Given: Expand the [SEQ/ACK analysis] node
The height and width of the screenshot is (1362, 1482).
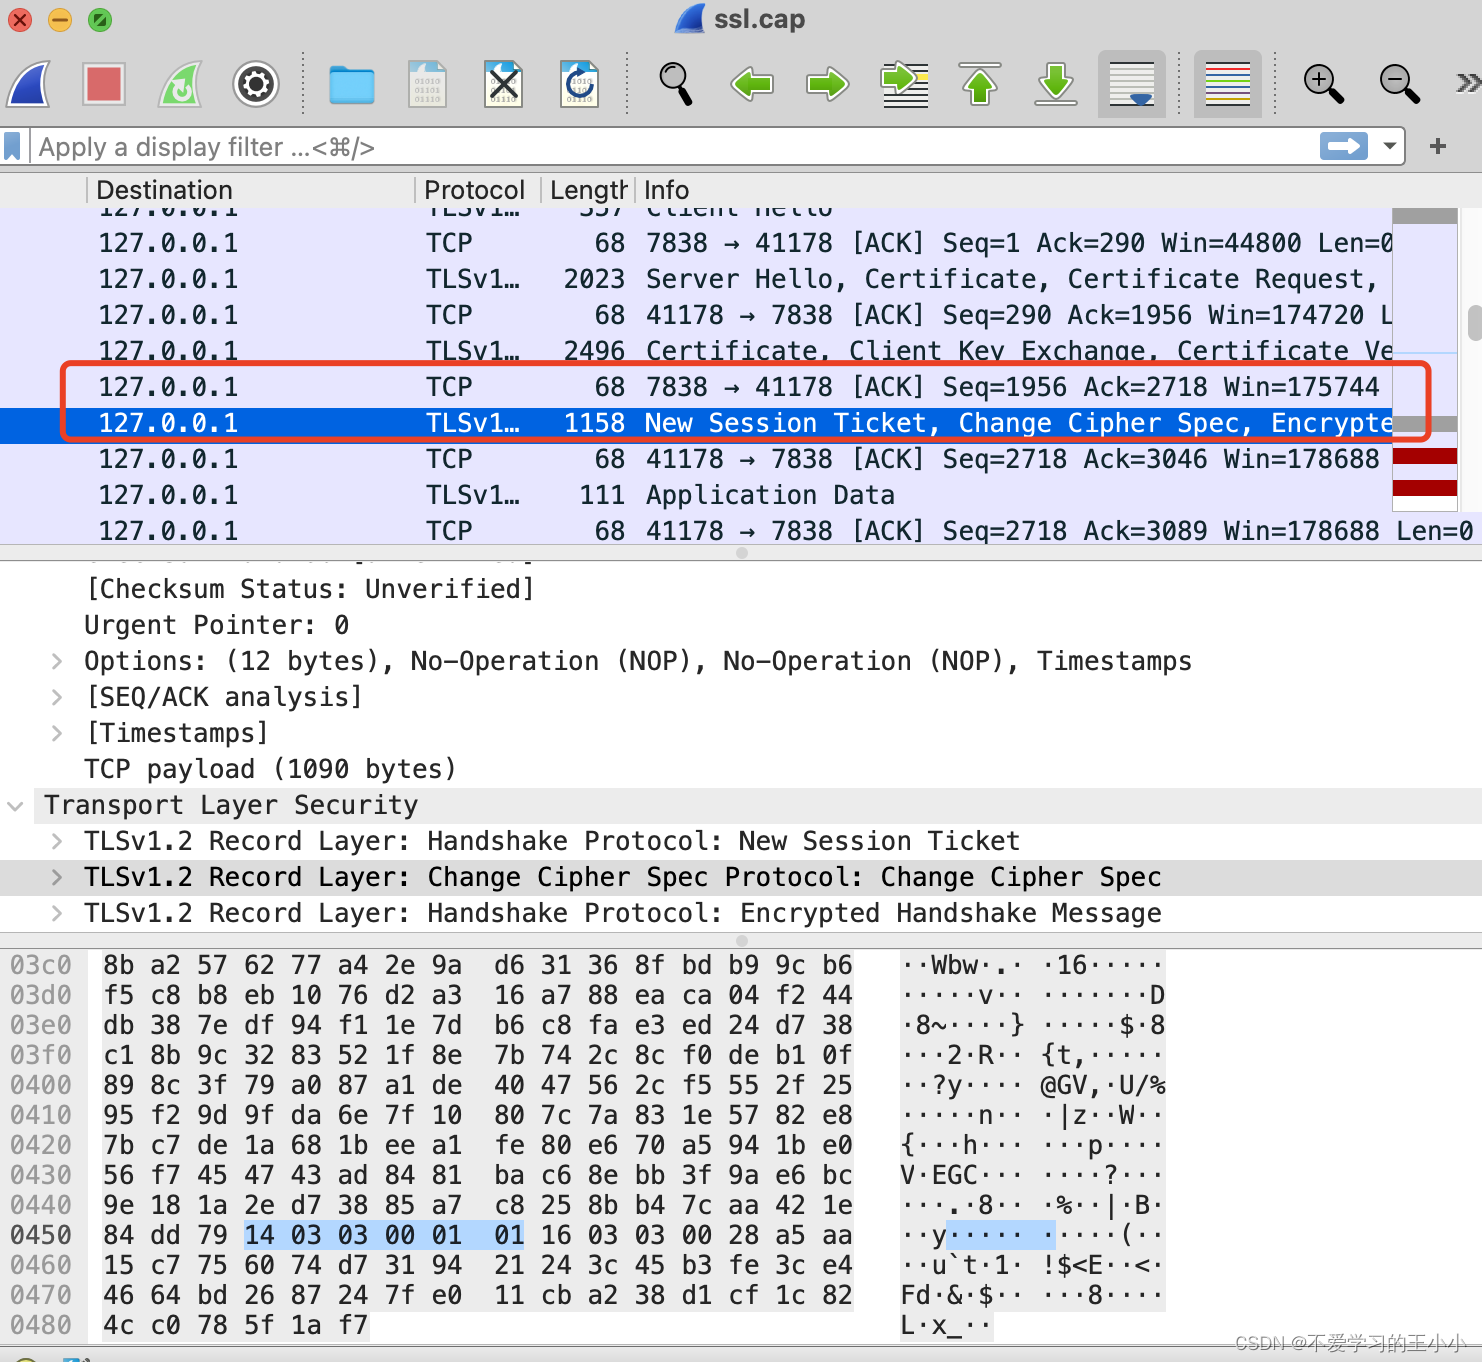Looking at the screenshot, I should click(x=57, y=697).
